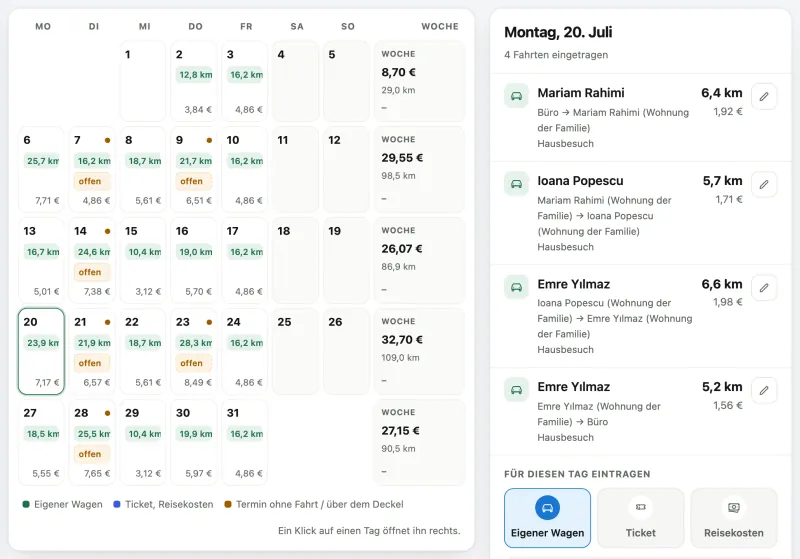This screenshot has height=559, width=800.
Task: Open day 10 in the calendar
Action: 245,169
